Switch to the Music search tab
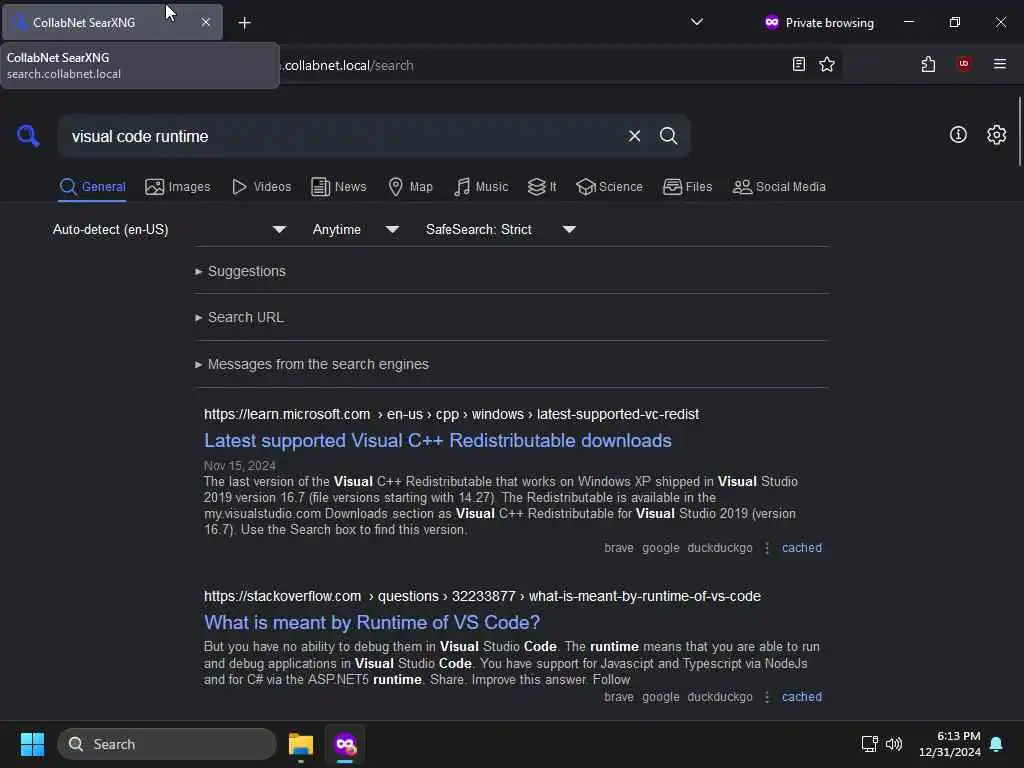This screenshot has width=1024, height=768. pyautogui.click(x=481, y=187)
